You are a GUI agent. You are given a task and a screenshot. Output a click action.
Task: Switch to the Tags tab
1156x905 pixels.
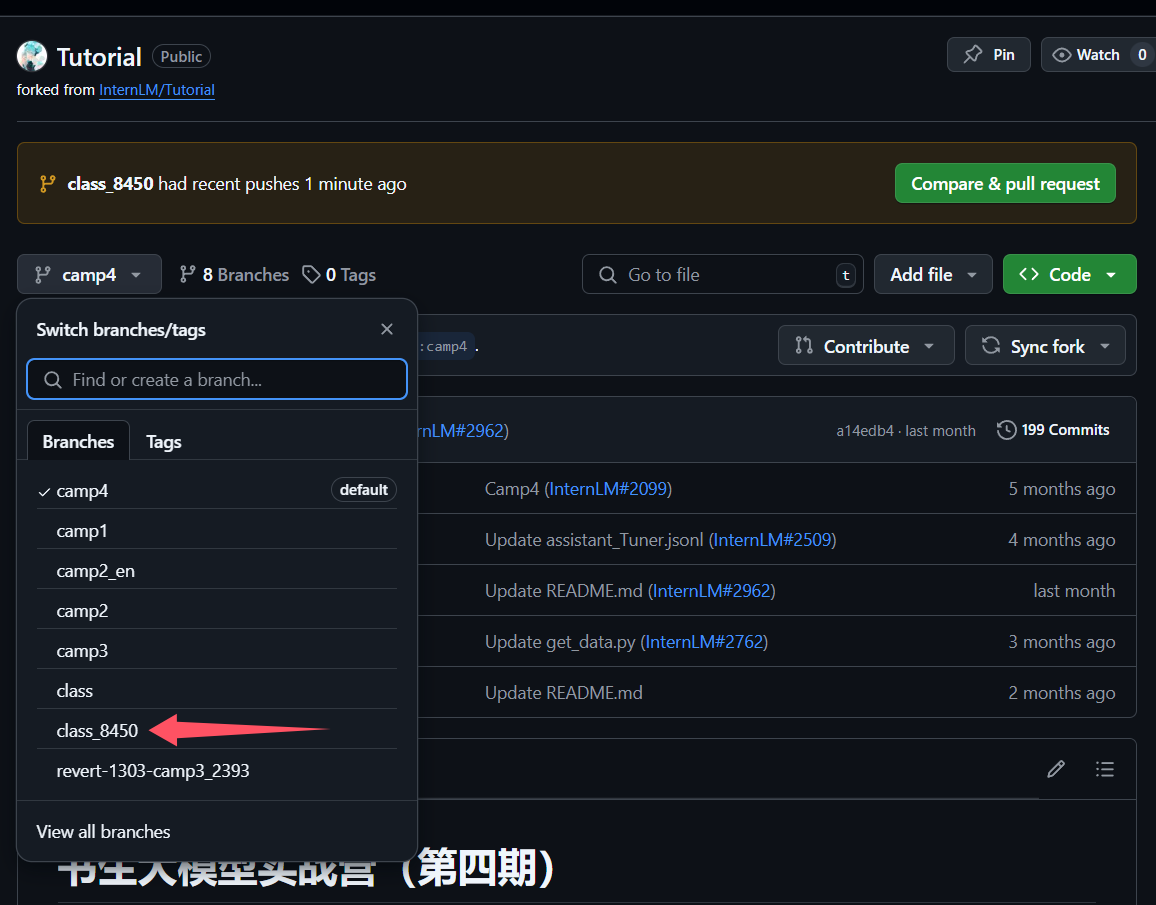164,441
